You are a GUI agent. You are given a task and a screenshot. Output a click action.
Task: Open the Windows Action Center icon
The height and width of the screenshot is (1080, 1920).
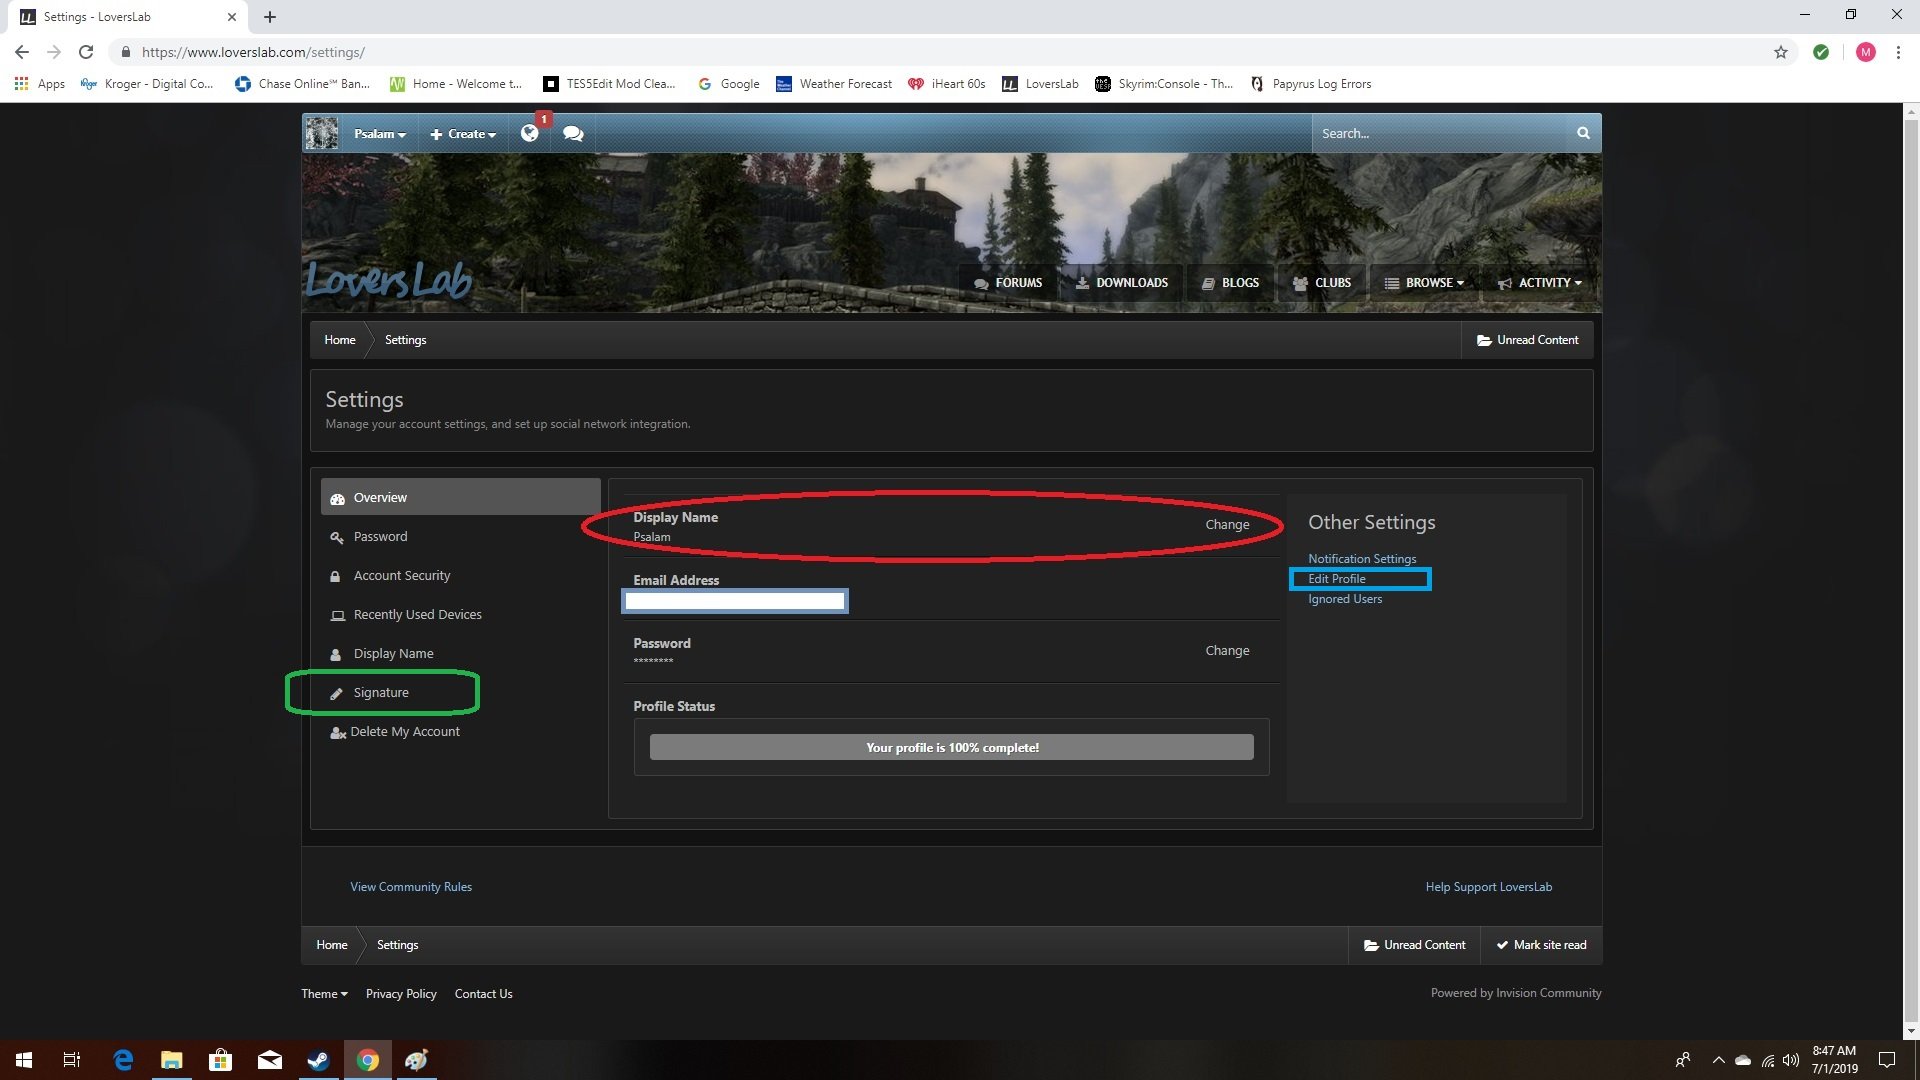coord(1887,1060)
